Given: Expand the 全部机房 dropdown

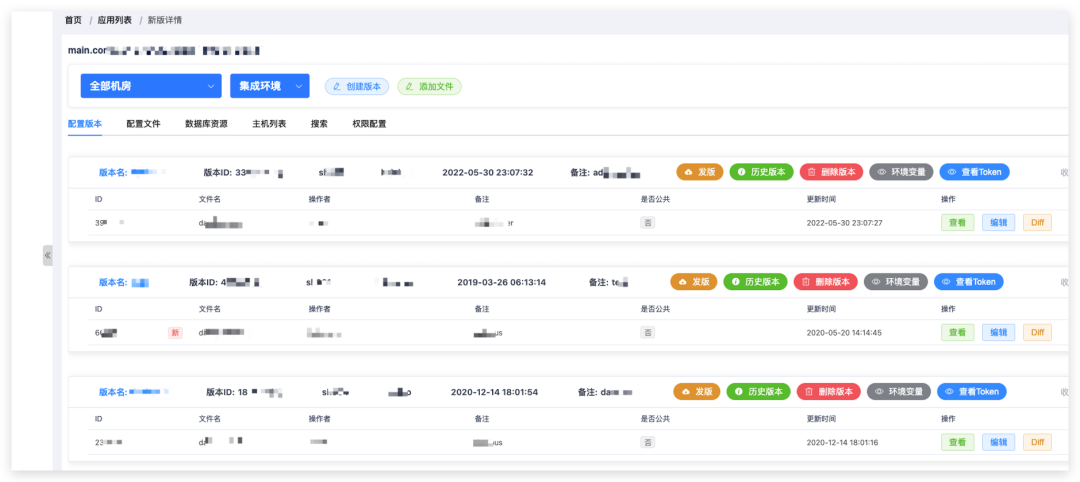Looking at the screenshot, I should click(151, 86).
